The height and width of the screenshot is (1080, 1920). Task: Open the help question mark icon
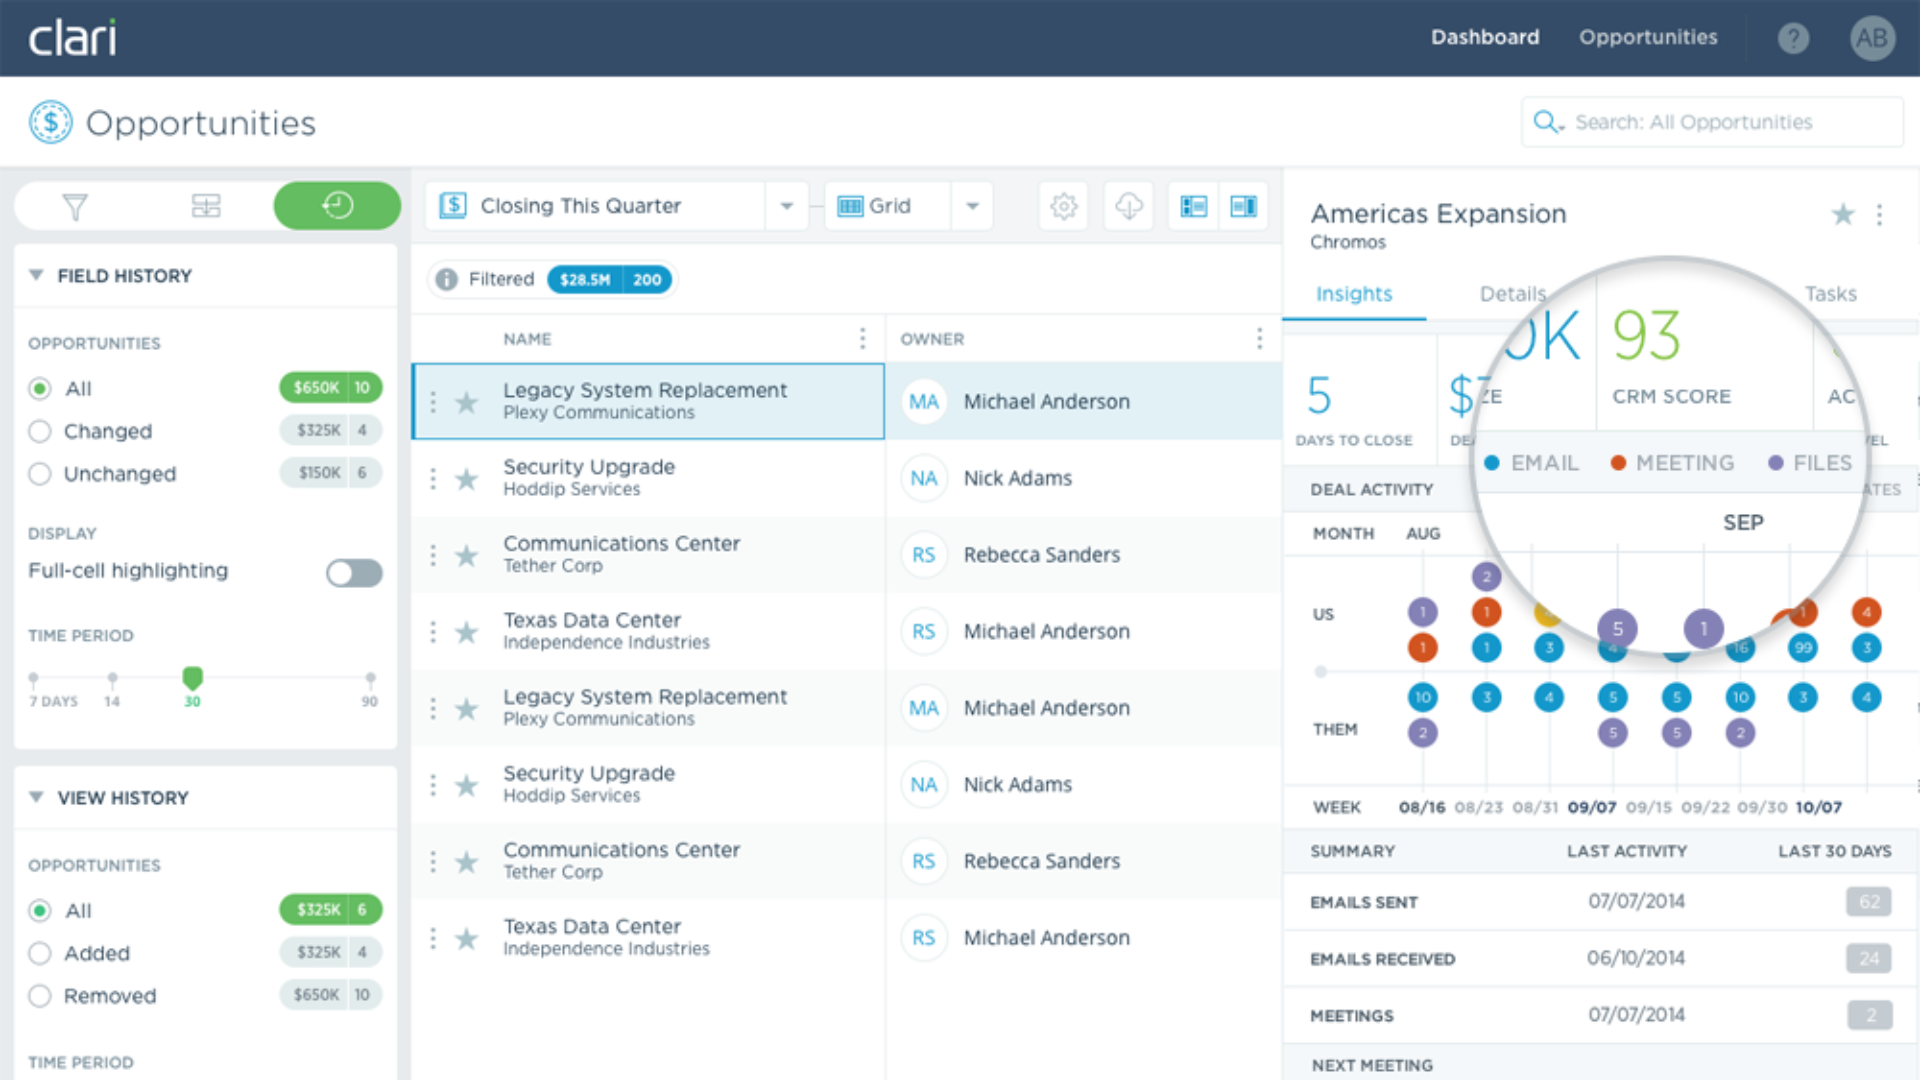(x=1793, y=38)
